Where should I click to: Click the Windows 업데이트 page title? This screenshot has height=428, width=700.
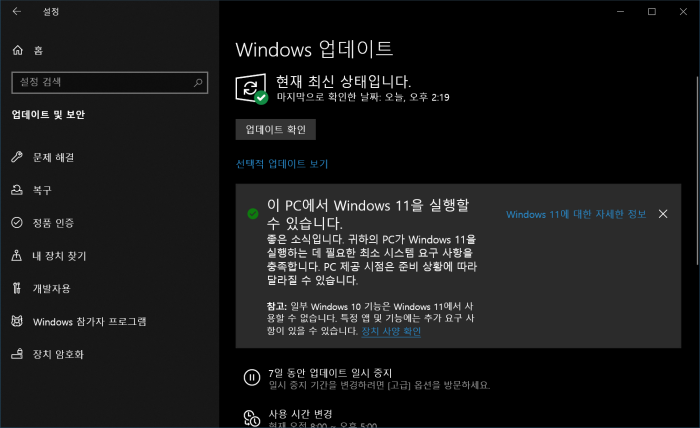click(314, 49)
